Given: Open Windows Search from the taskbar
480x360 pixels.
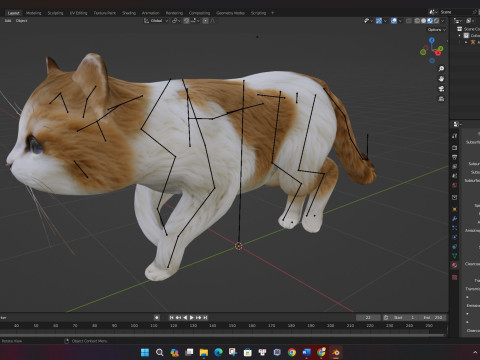Looking at the screenshot, I should point(160,352).
